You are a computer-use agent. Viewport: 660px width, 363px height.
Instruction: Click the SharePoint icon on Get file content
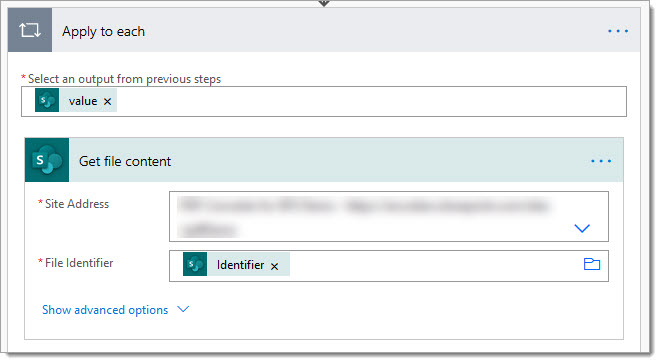coord(47,160)
